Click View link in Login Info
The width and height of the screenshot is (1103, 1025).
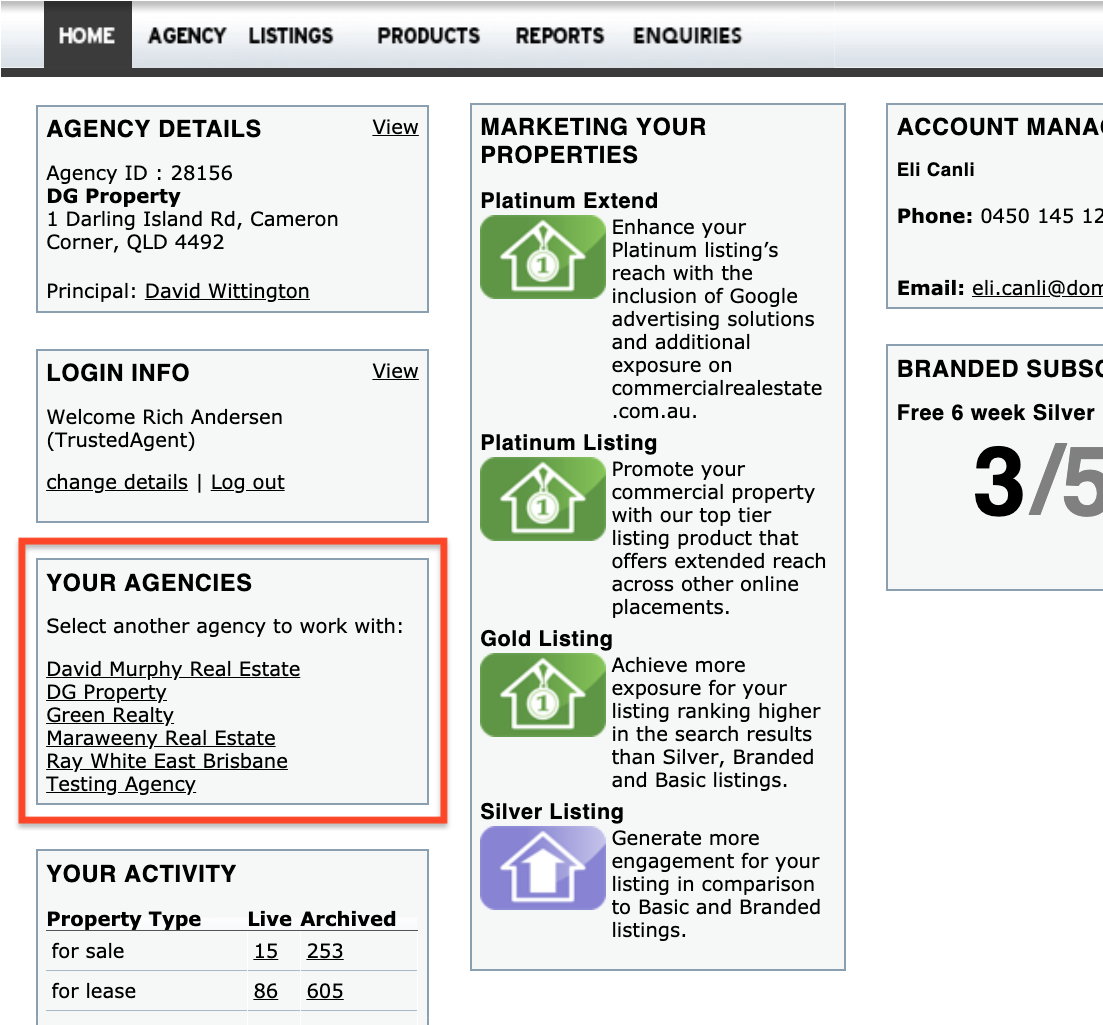point(395,371)
